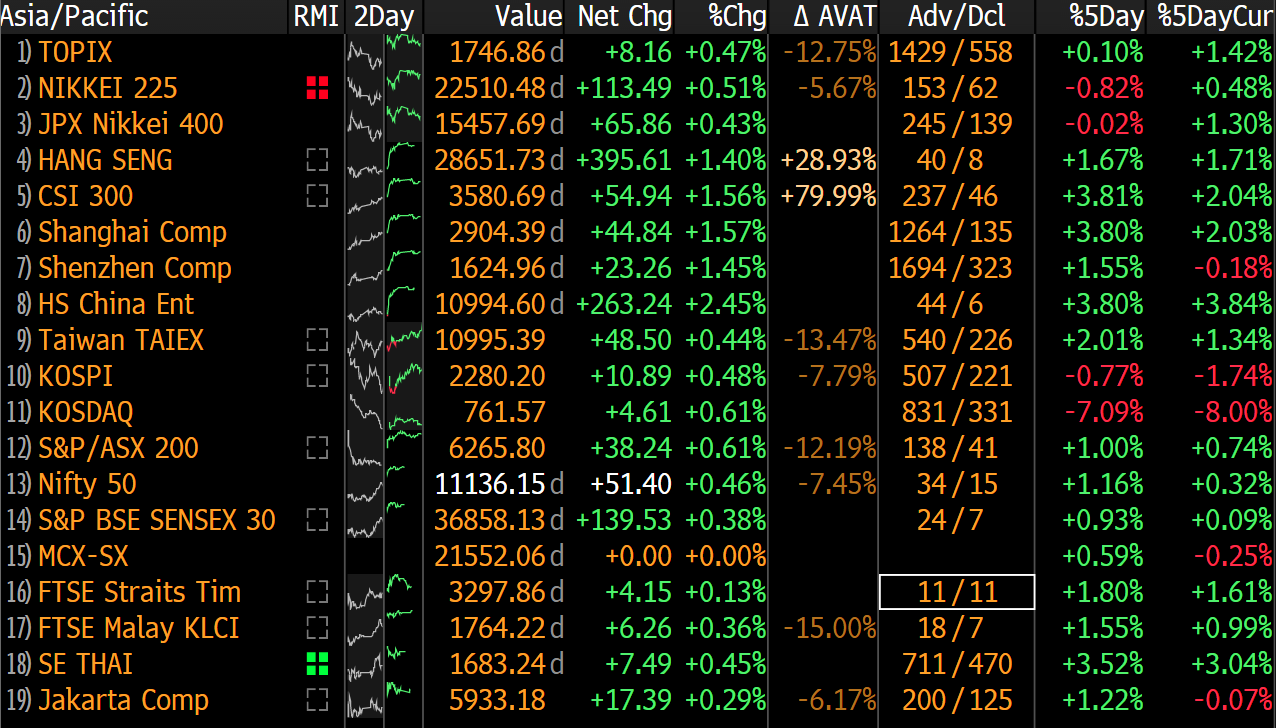The image size is (1276, 728).
Task: Sort by the Δ AVAT column header
Action: [x=835, y=16]
